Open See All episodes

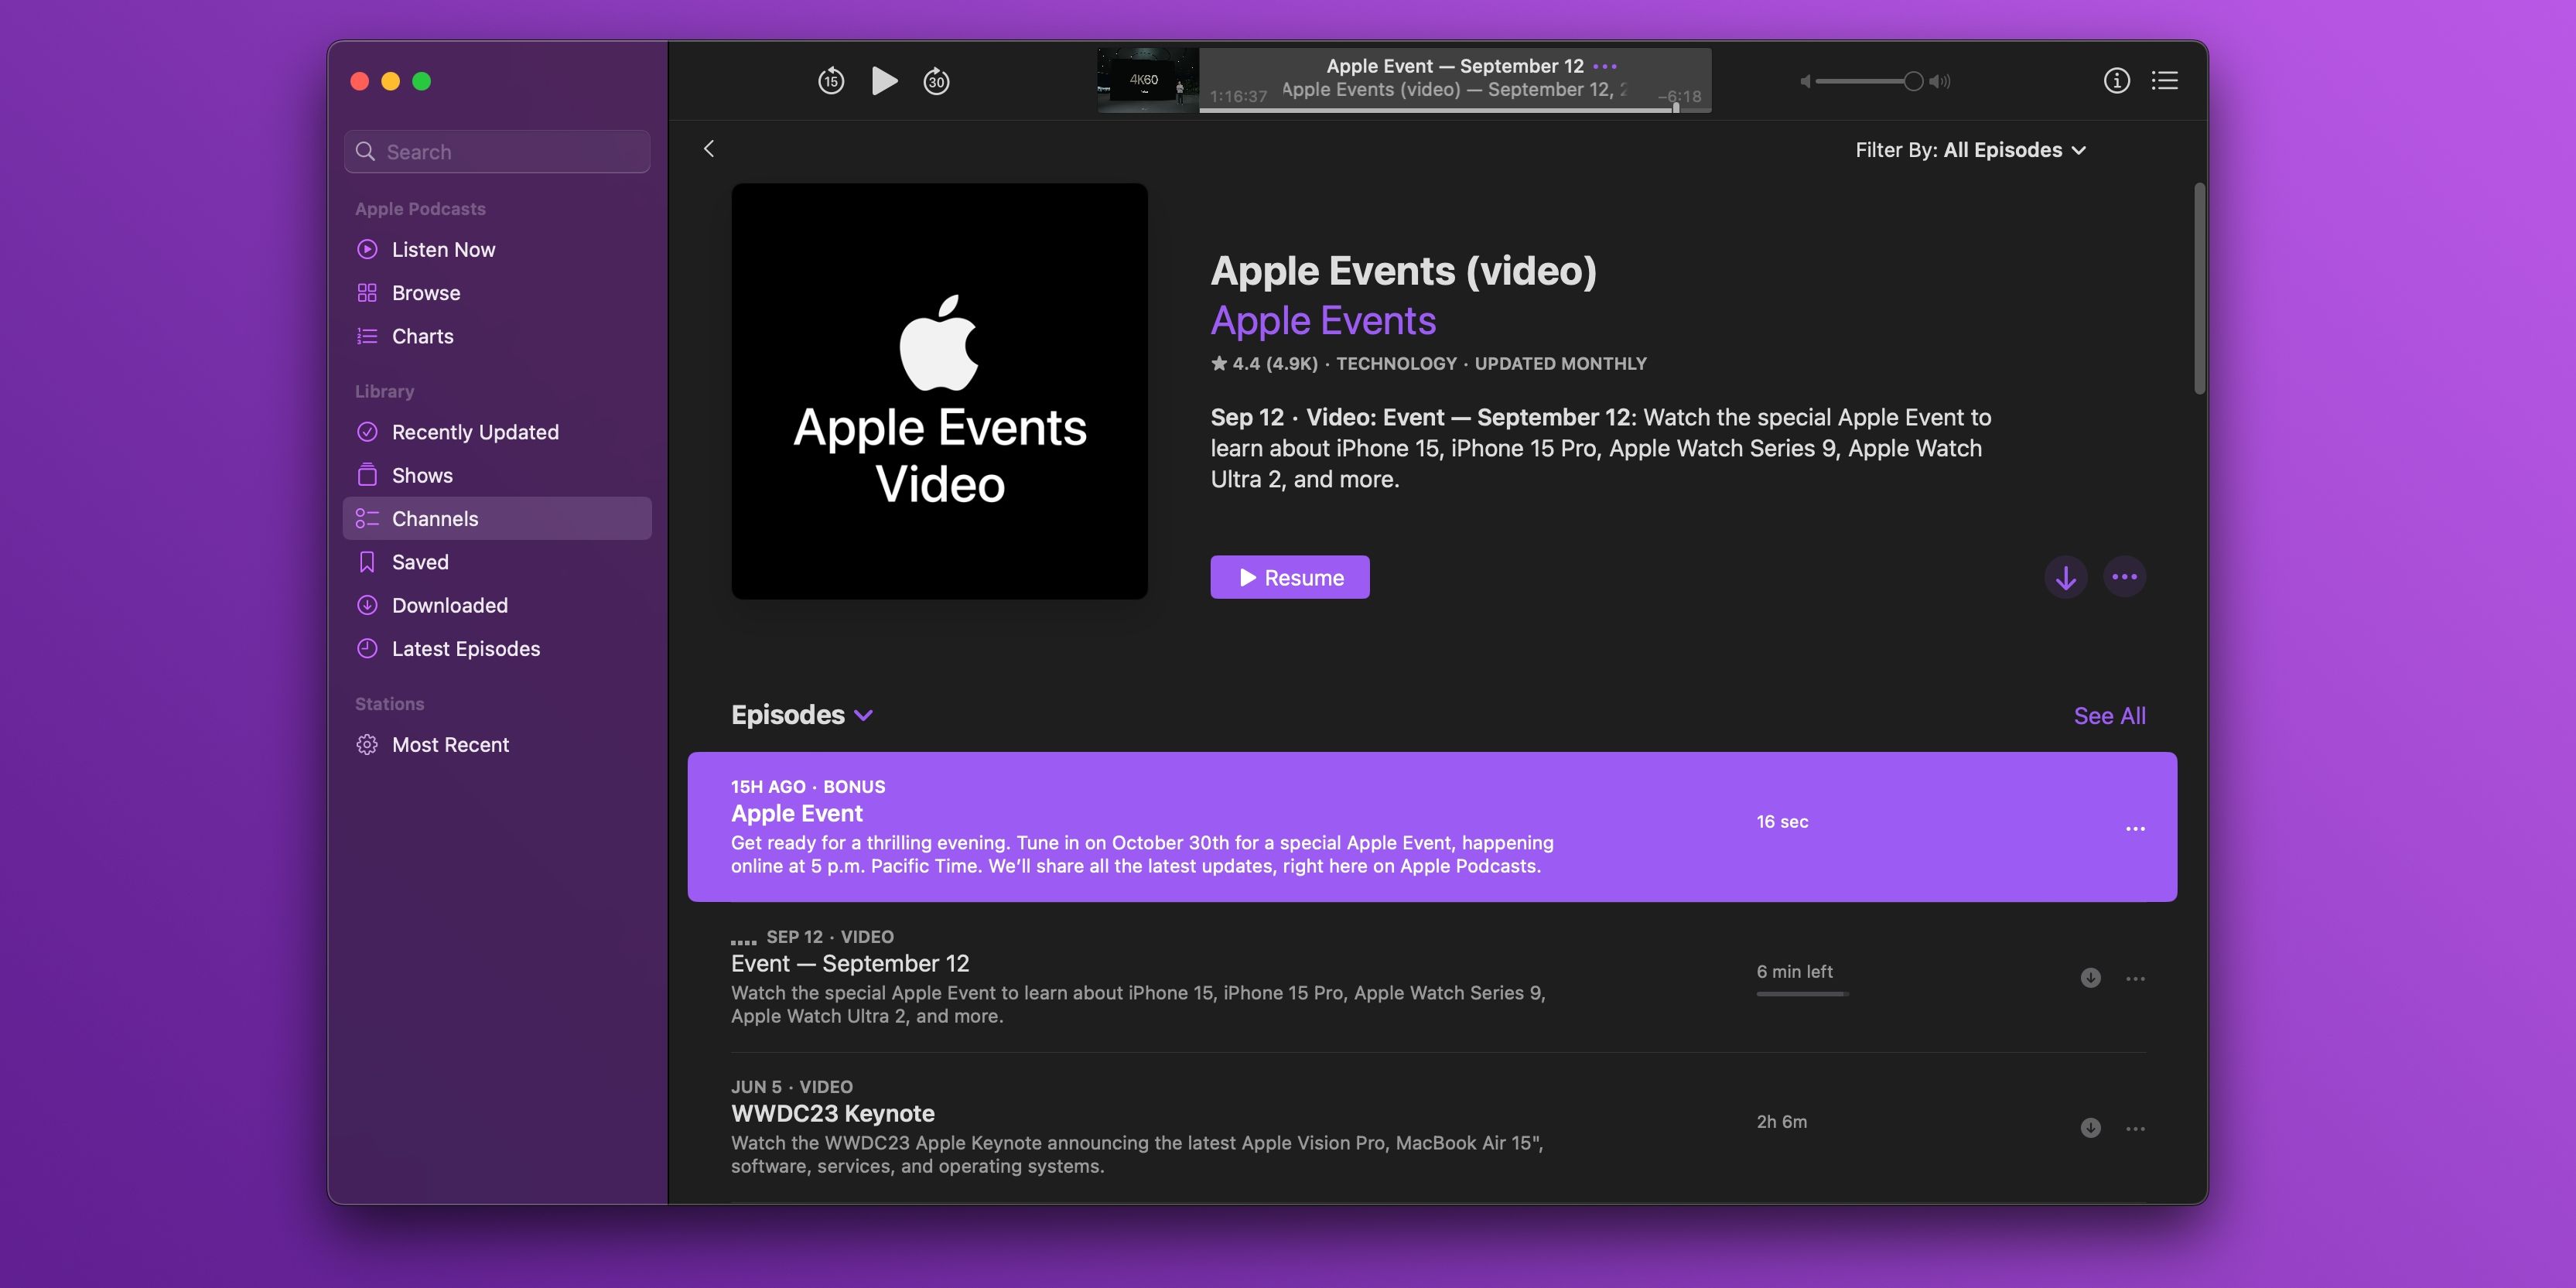point(2109,716)
